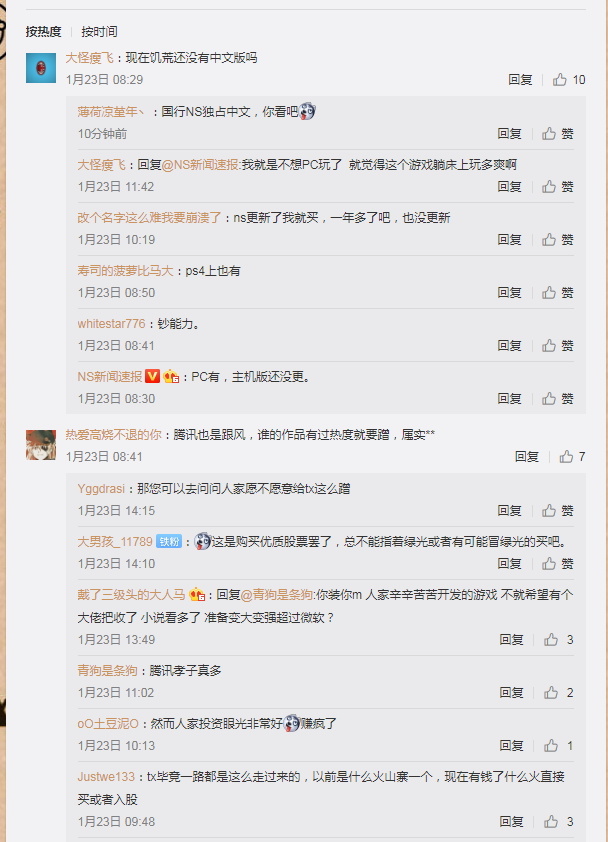Sort comments by 按时间

(99, 32)
